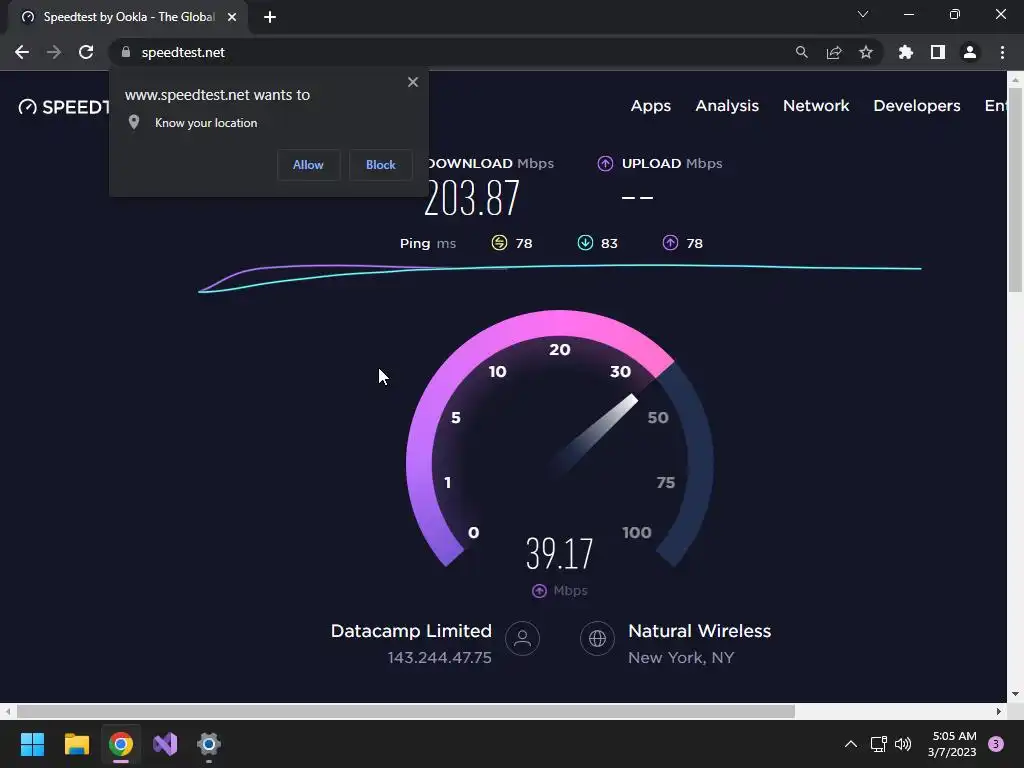The height and width of the screenshot is (768, 1024).
Task: Expand the tab search chevron
Action: [863, 14]
